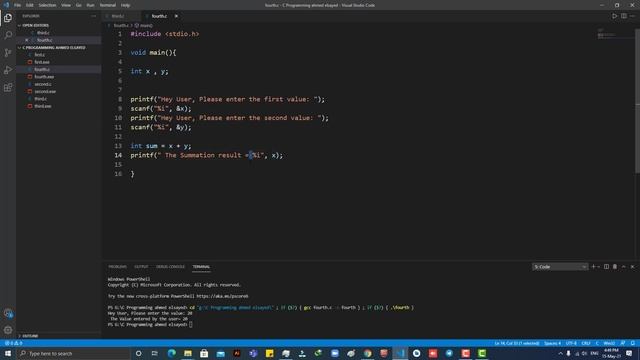Open the Go menu
This screenshot has width=640, height=360.
click(x=78, y=5)
